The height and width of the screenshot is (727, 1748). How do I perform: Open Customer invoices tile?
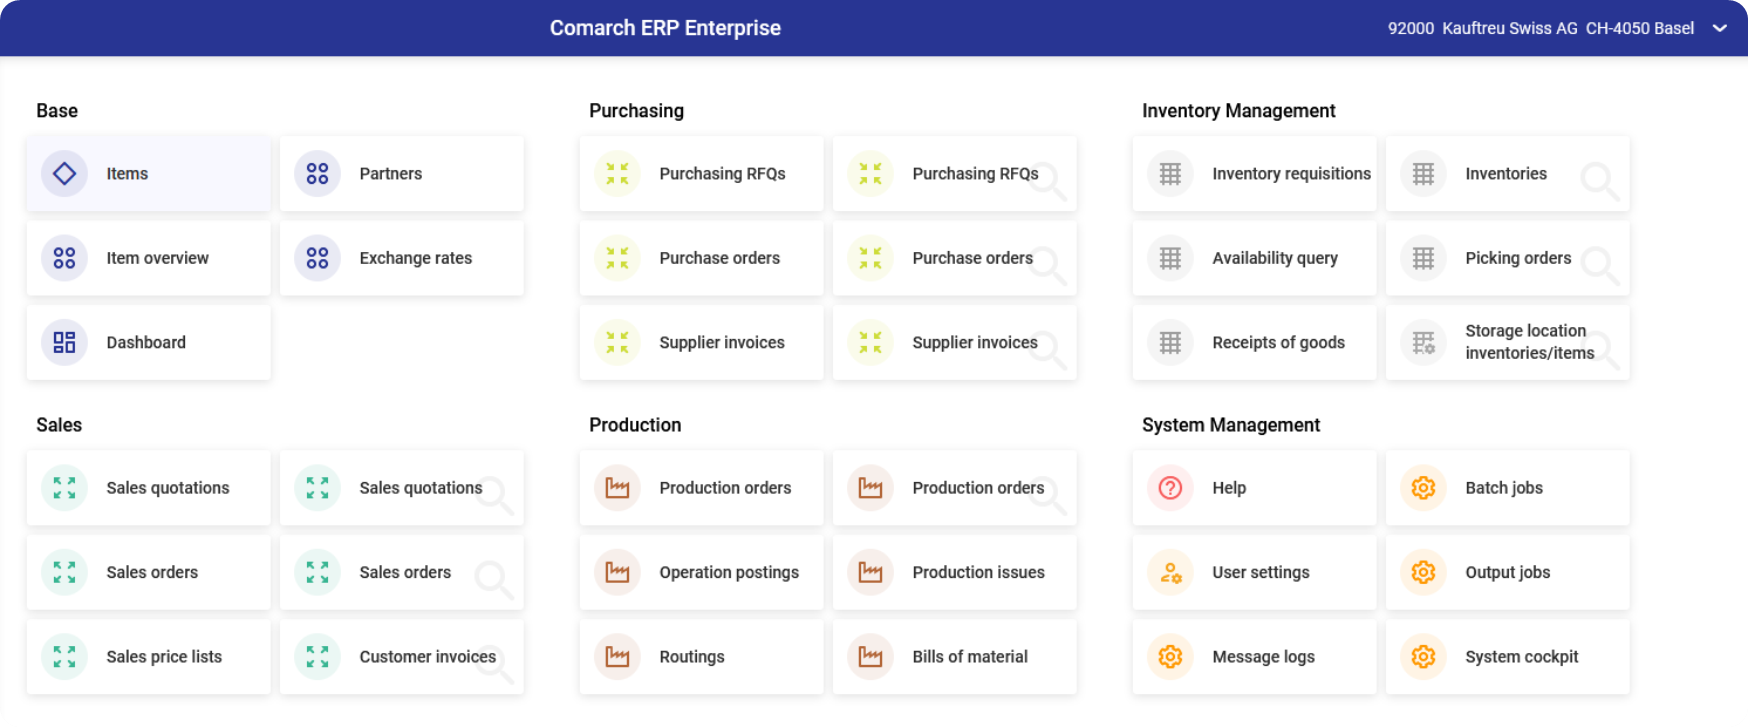coord(402,657)
